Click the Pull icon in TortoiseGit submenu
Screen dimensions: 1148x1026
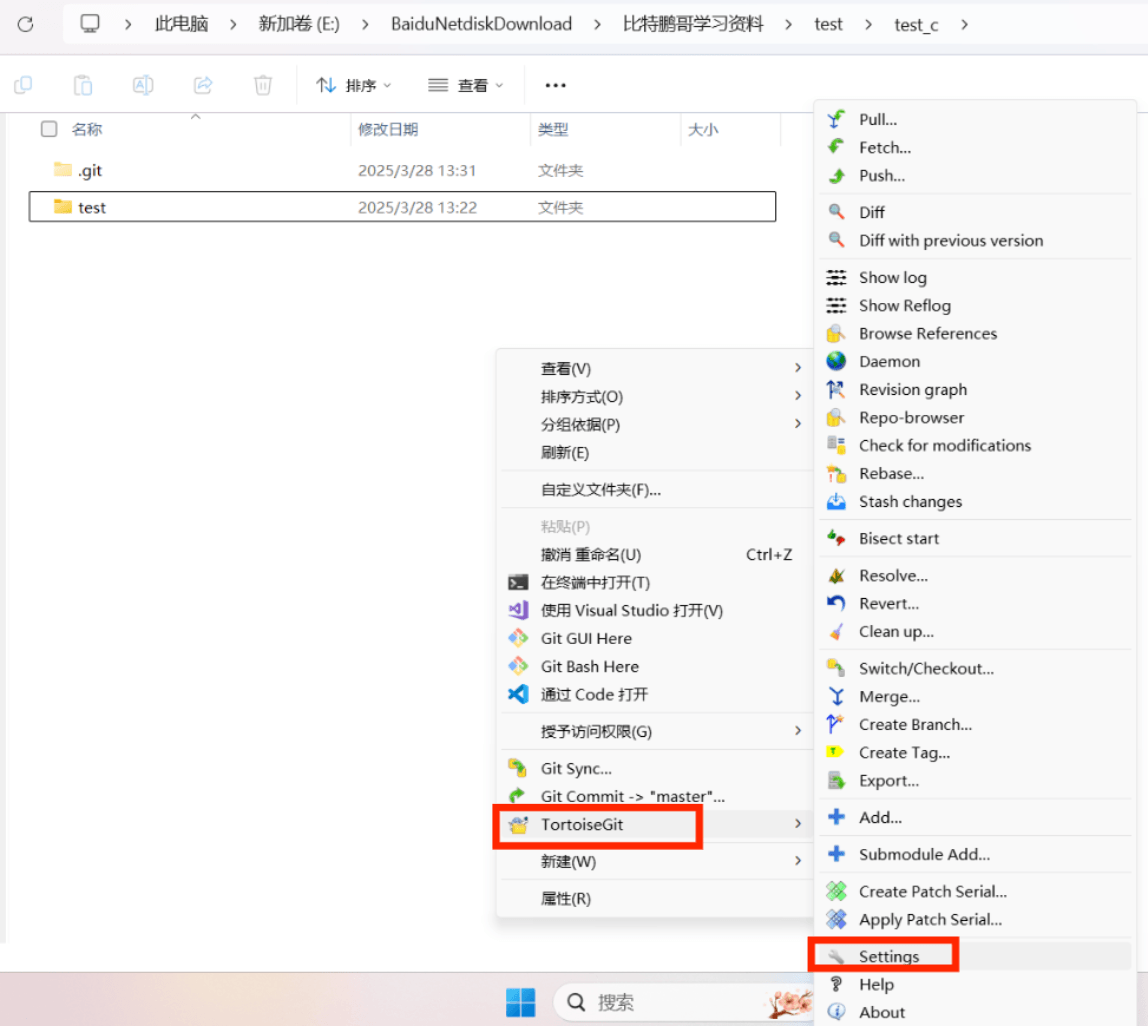836,119
